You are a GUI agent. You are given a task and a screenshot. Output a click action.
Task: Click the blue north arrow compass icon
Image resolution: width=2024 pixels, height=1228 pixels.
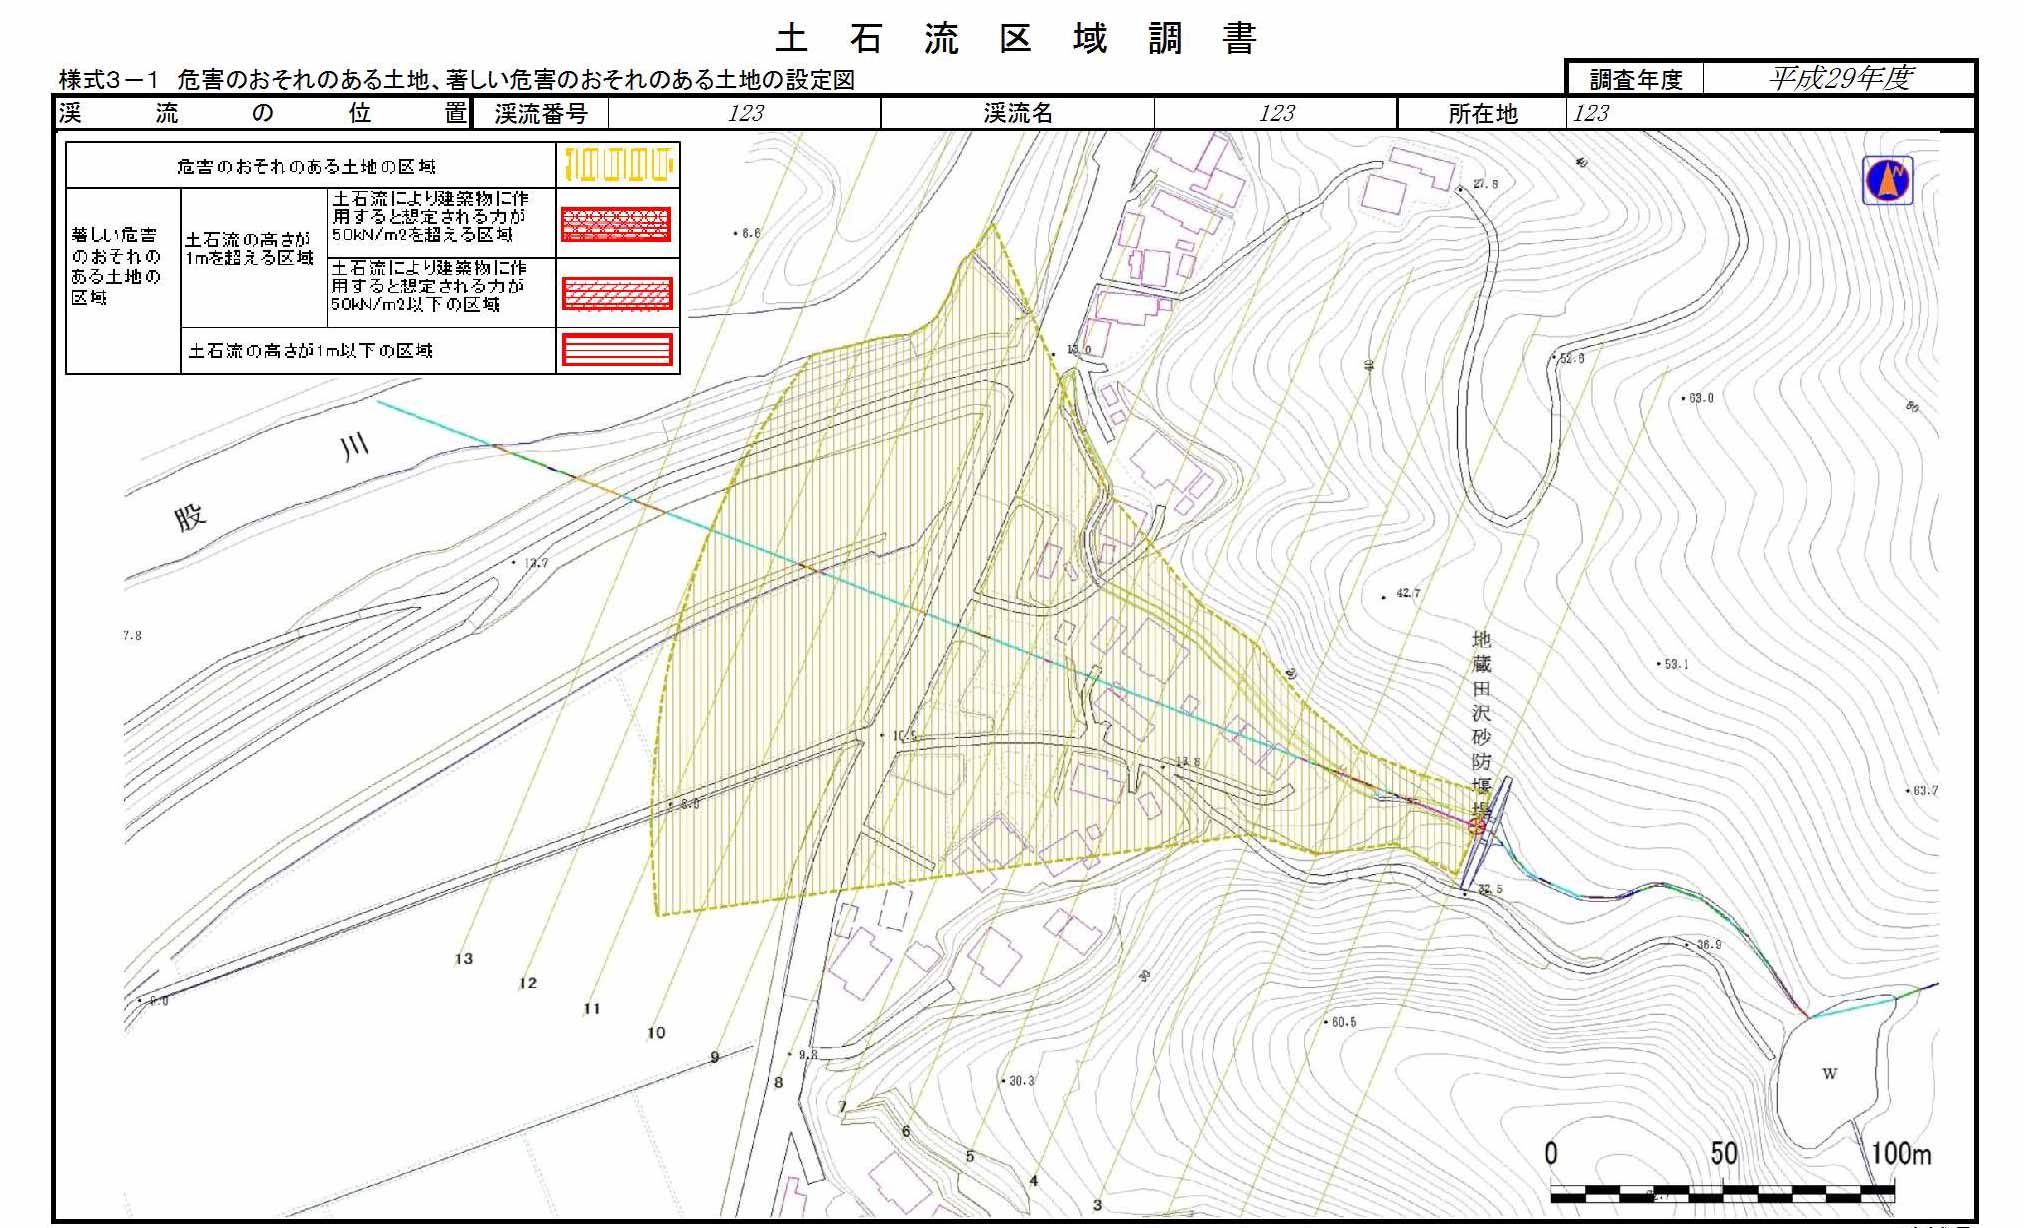tap(1887, 181)
